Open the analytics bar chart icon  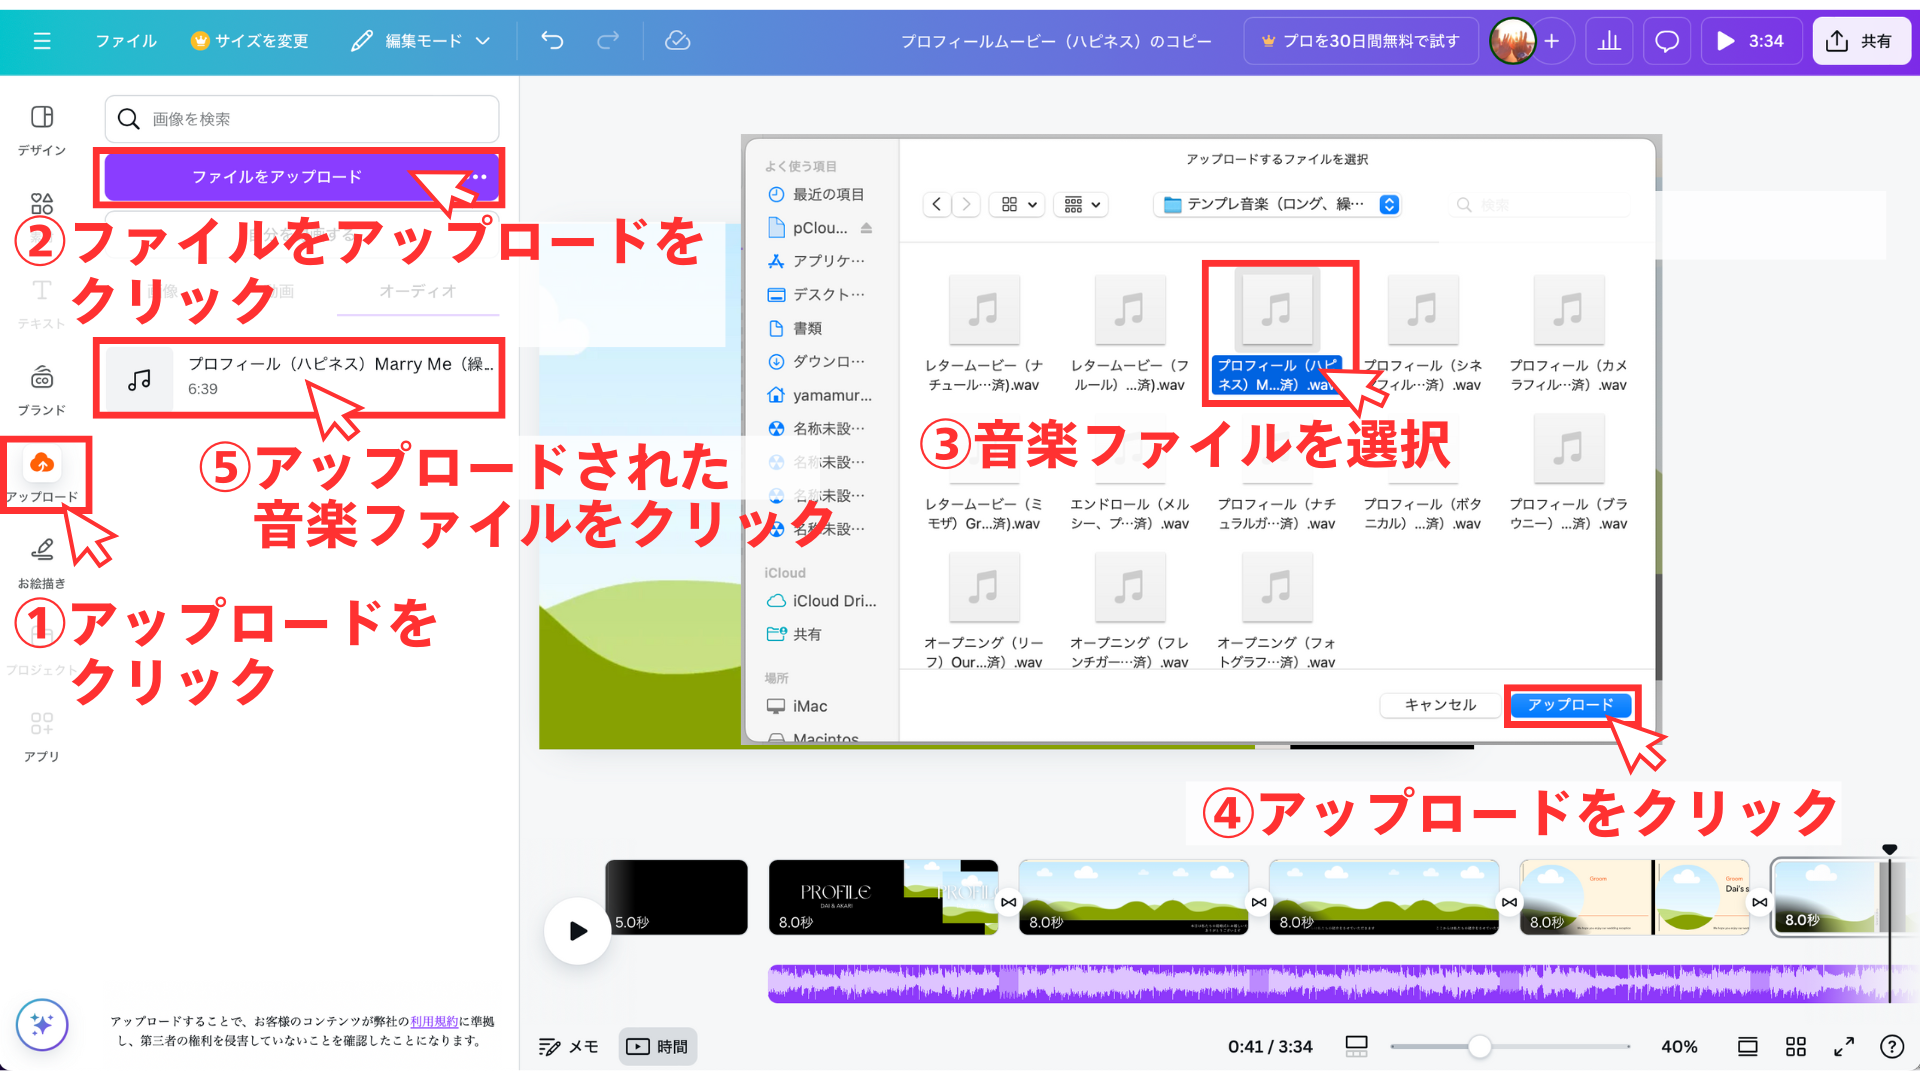click(x=1609, y=41)
